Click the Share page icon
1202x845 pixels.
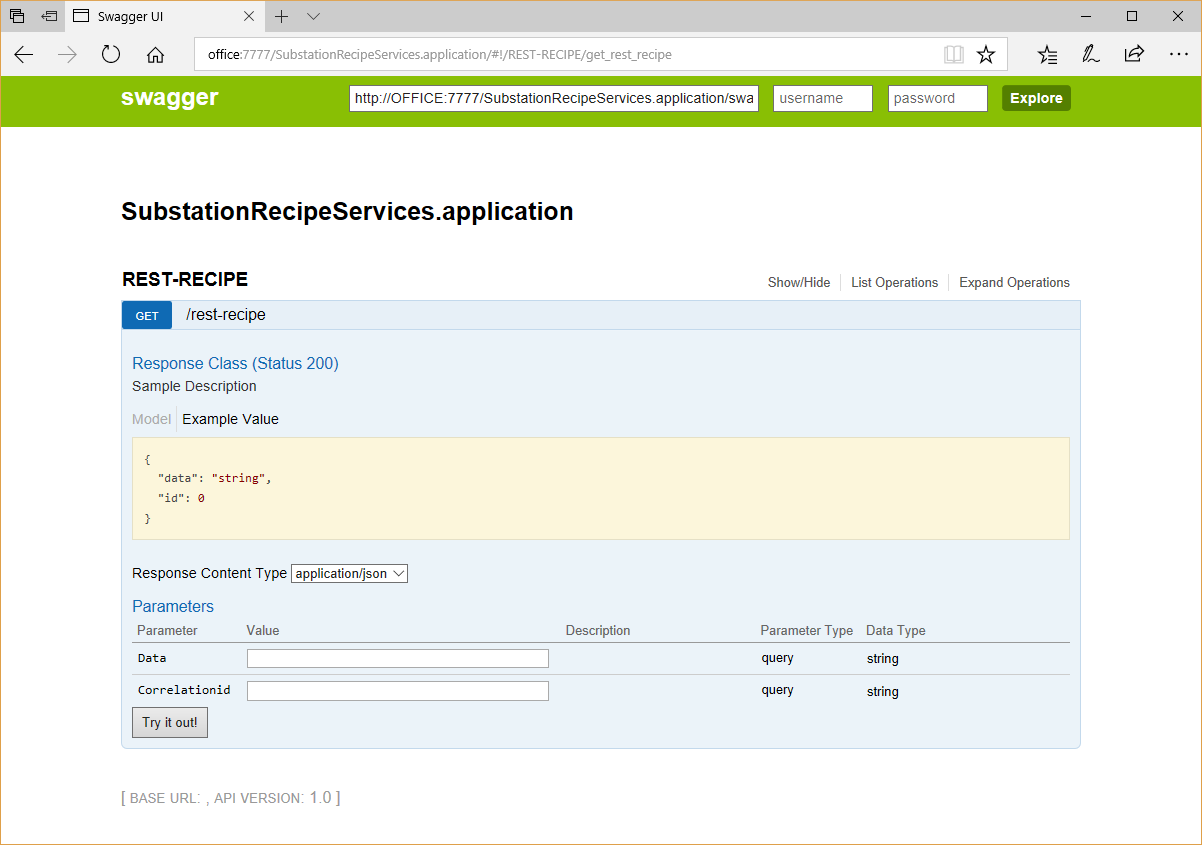1134,55
